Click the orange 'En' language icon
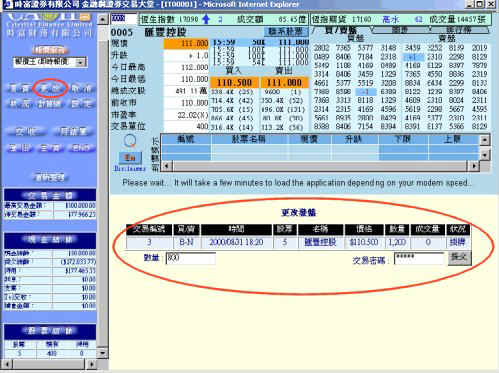499x373 pixels. tap(130, 158)
